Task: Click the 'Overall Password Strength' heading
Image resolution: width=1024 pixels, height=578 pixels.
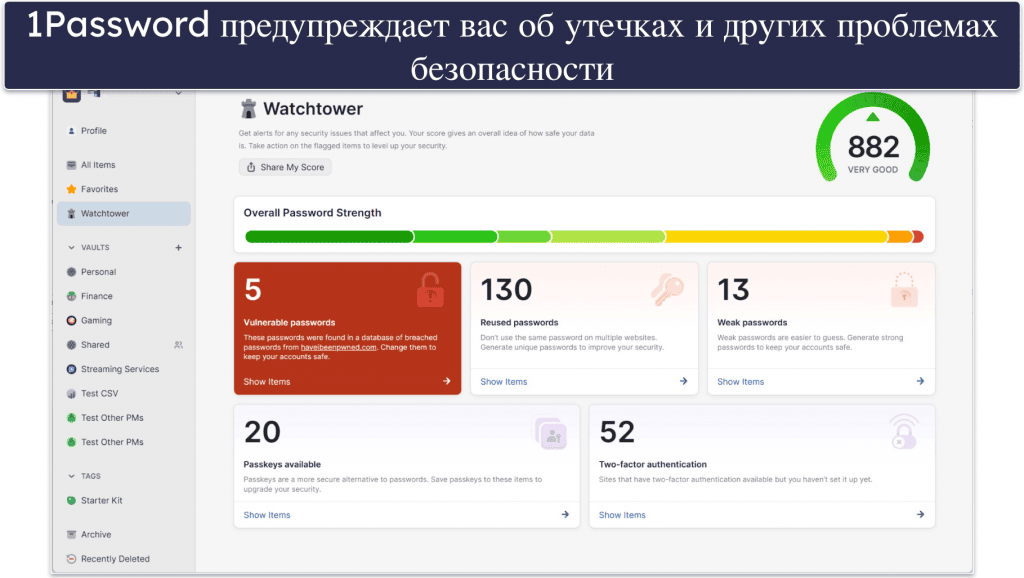Action: (312, 213)
